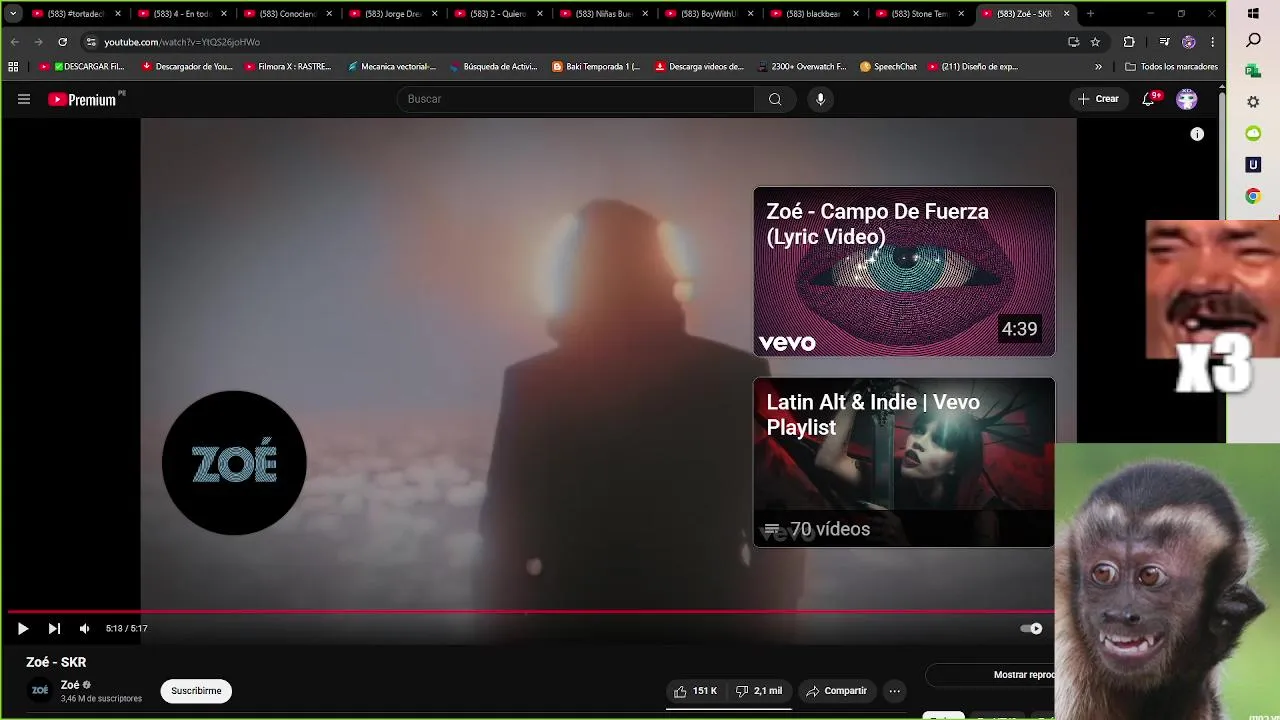Dislike the video showing 2,1 mil
This screenshot has width=1280, height=720.
(x=760, y=691)
